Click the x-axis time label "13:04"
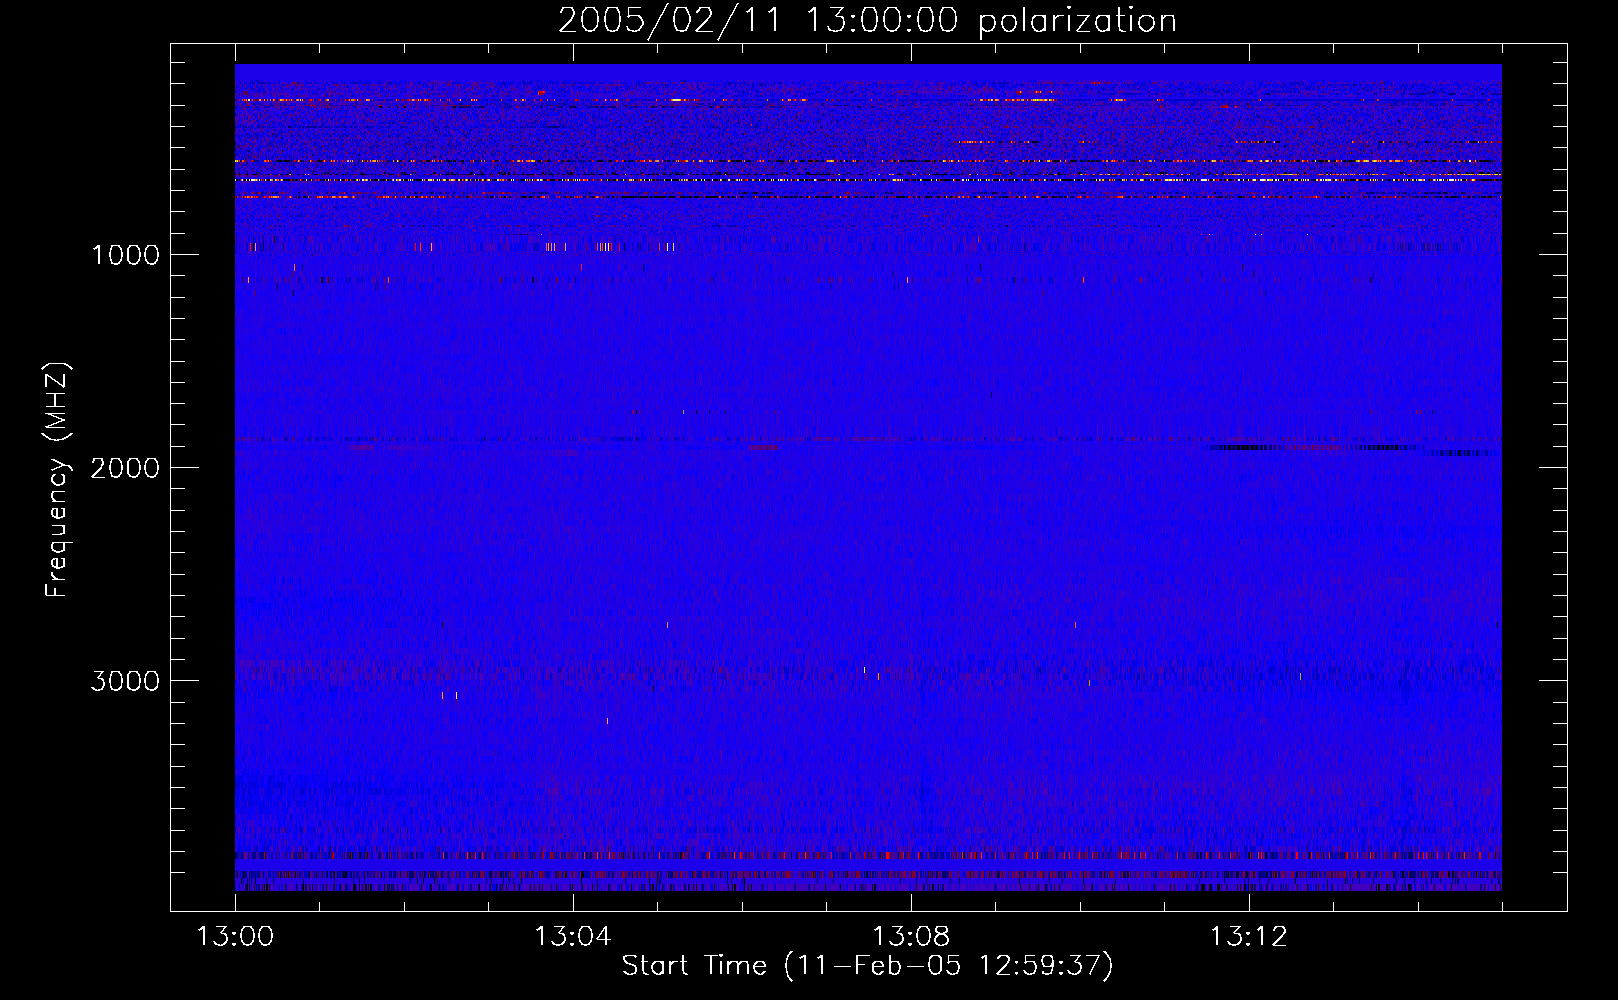 [x=573, y=937]
